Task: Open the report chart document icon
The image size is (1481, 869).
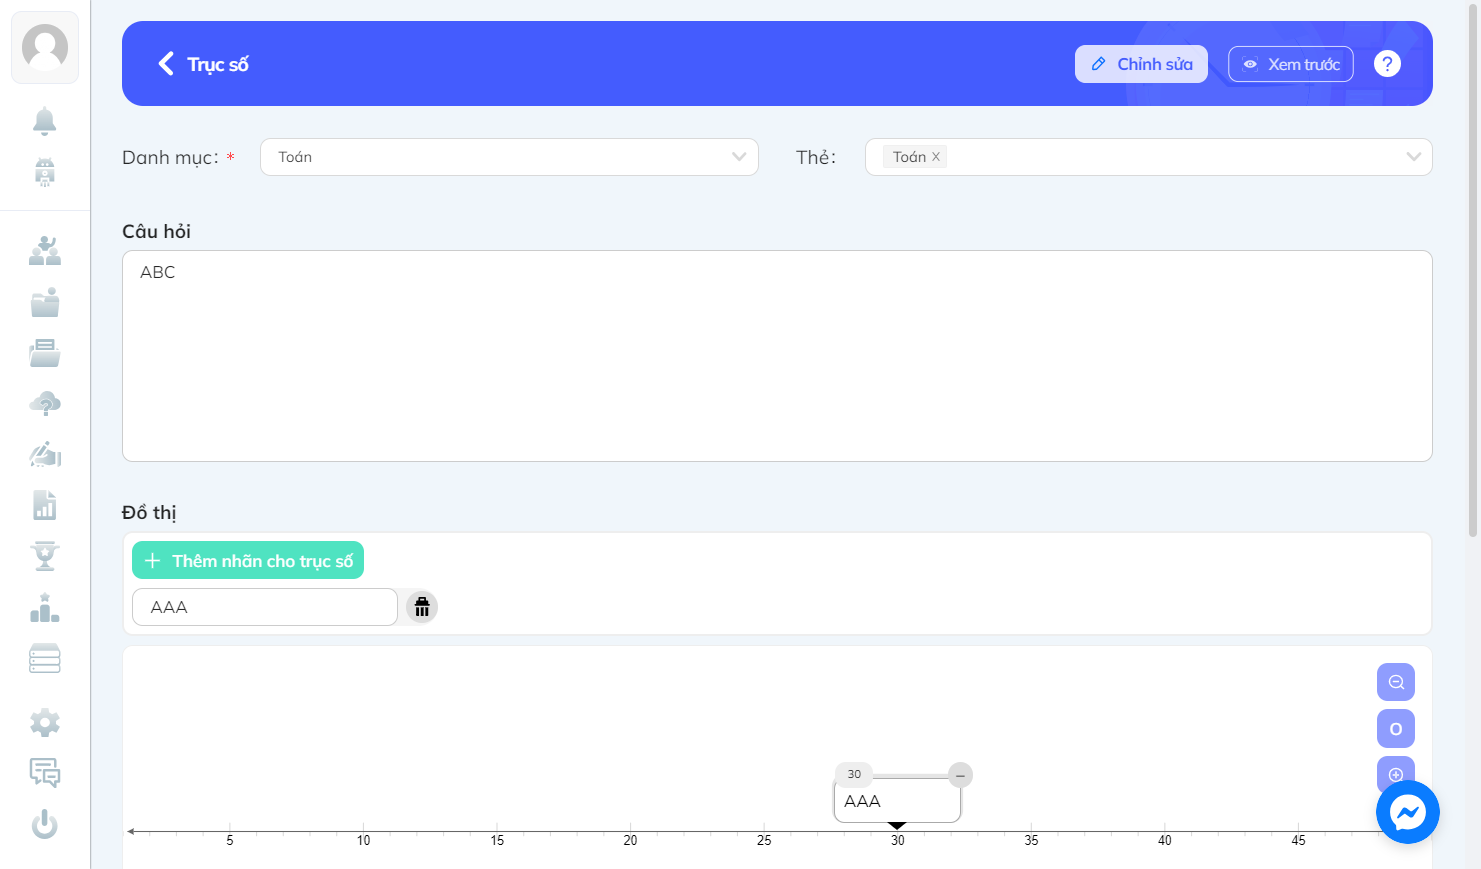Action: tap(45, 505)
